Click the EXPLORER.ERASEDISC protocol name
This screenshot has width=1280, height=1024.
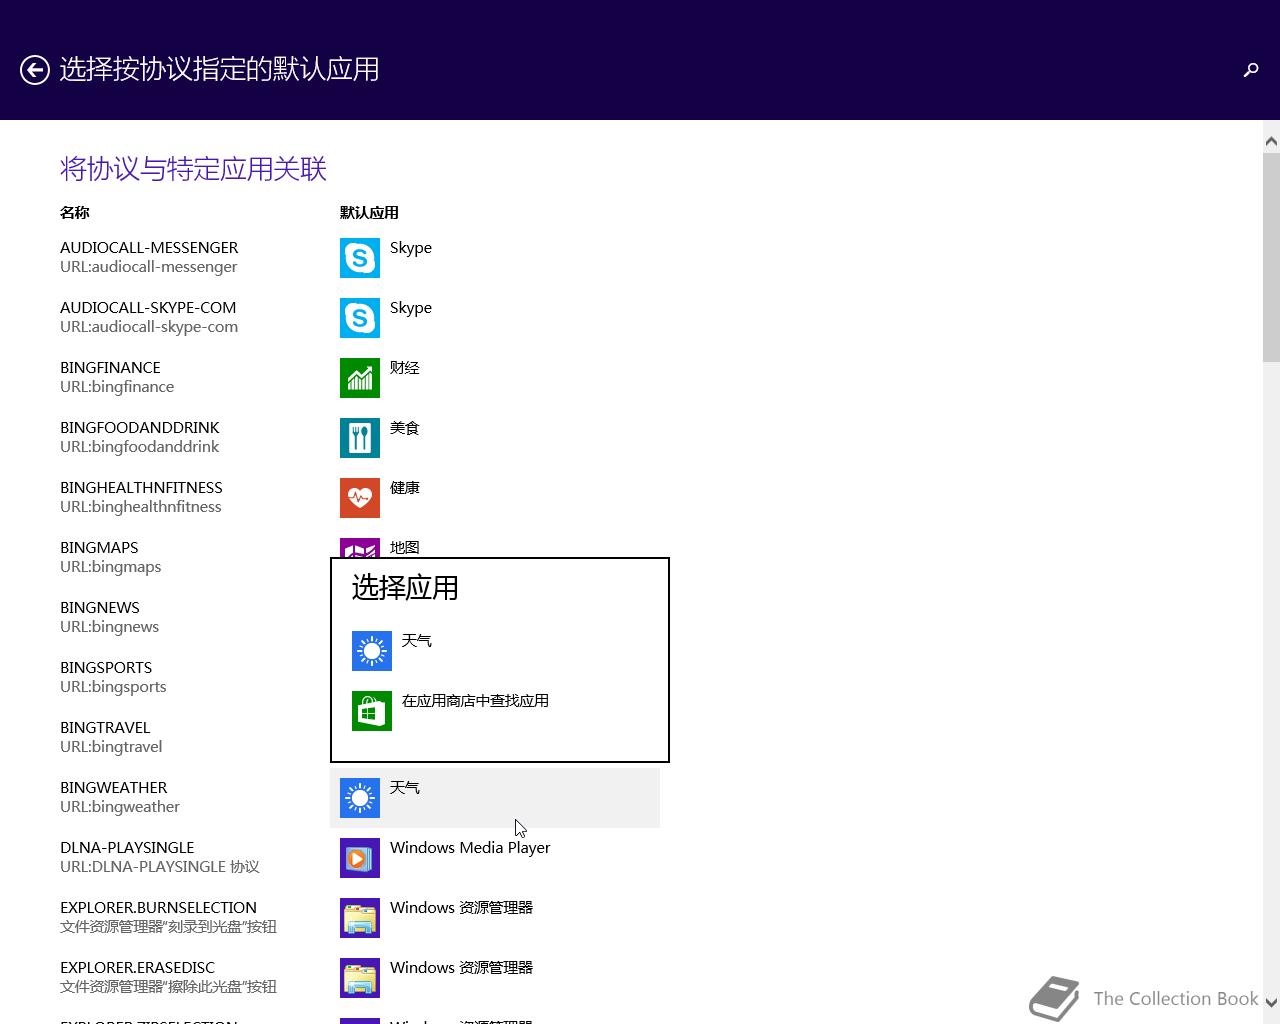click(x=137, y=968)
